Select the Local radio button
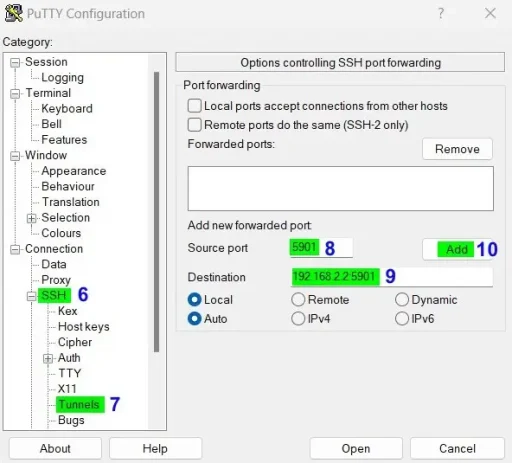 click(x=194, y=299)
